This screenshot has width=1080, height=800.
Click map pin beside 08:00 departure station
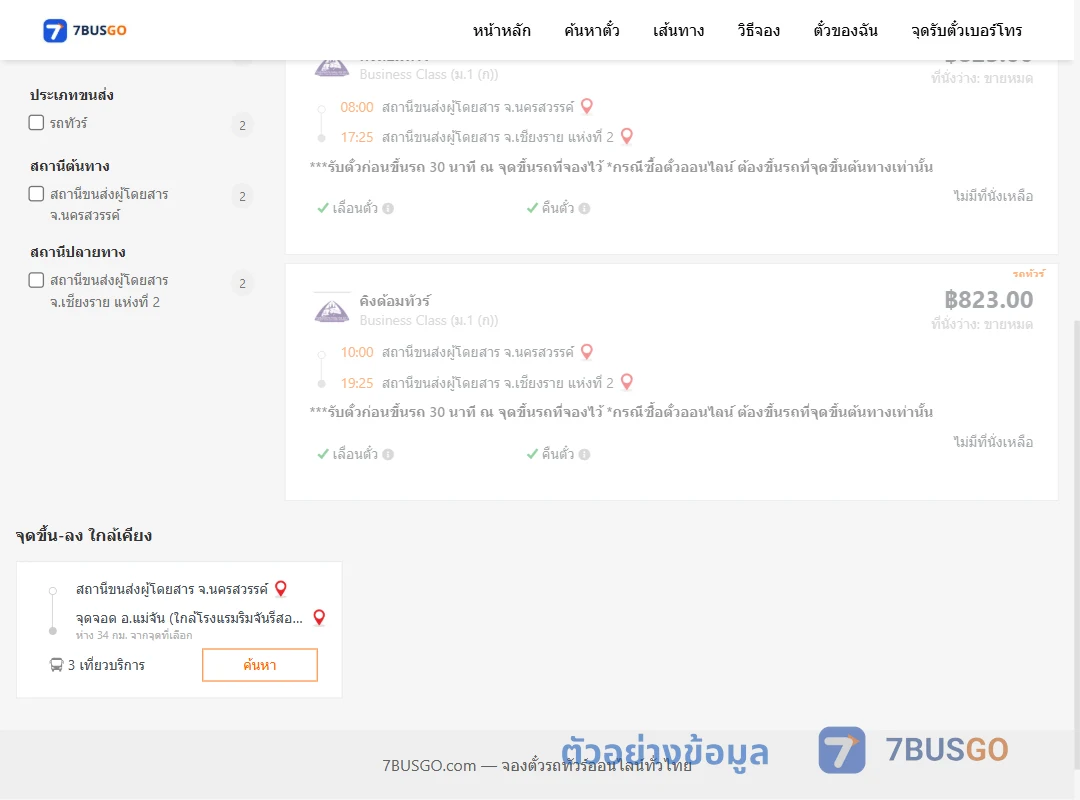(x=587, y=106)
